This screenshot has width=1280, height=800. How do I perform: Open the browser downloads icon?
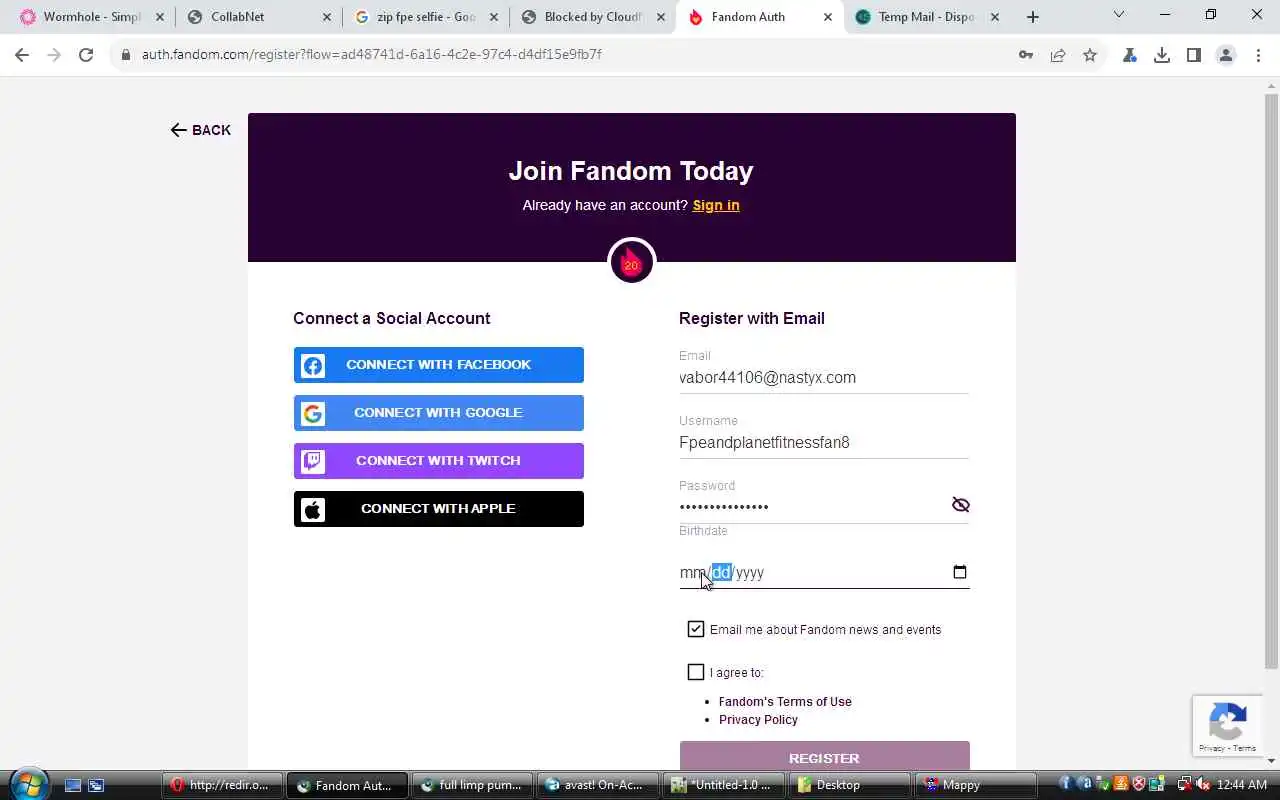pos(1162,55)
